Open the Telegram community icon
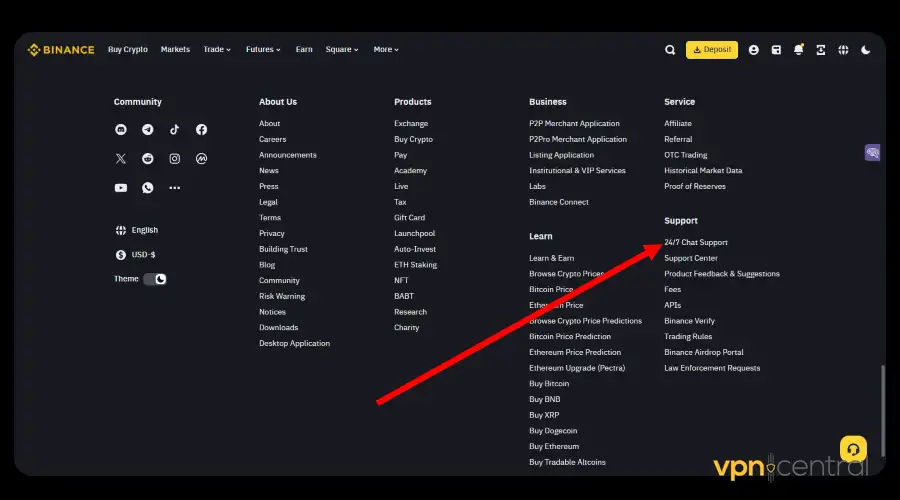Image resolution: width=900 pixels, height=500 pixels. click(148, 130)
